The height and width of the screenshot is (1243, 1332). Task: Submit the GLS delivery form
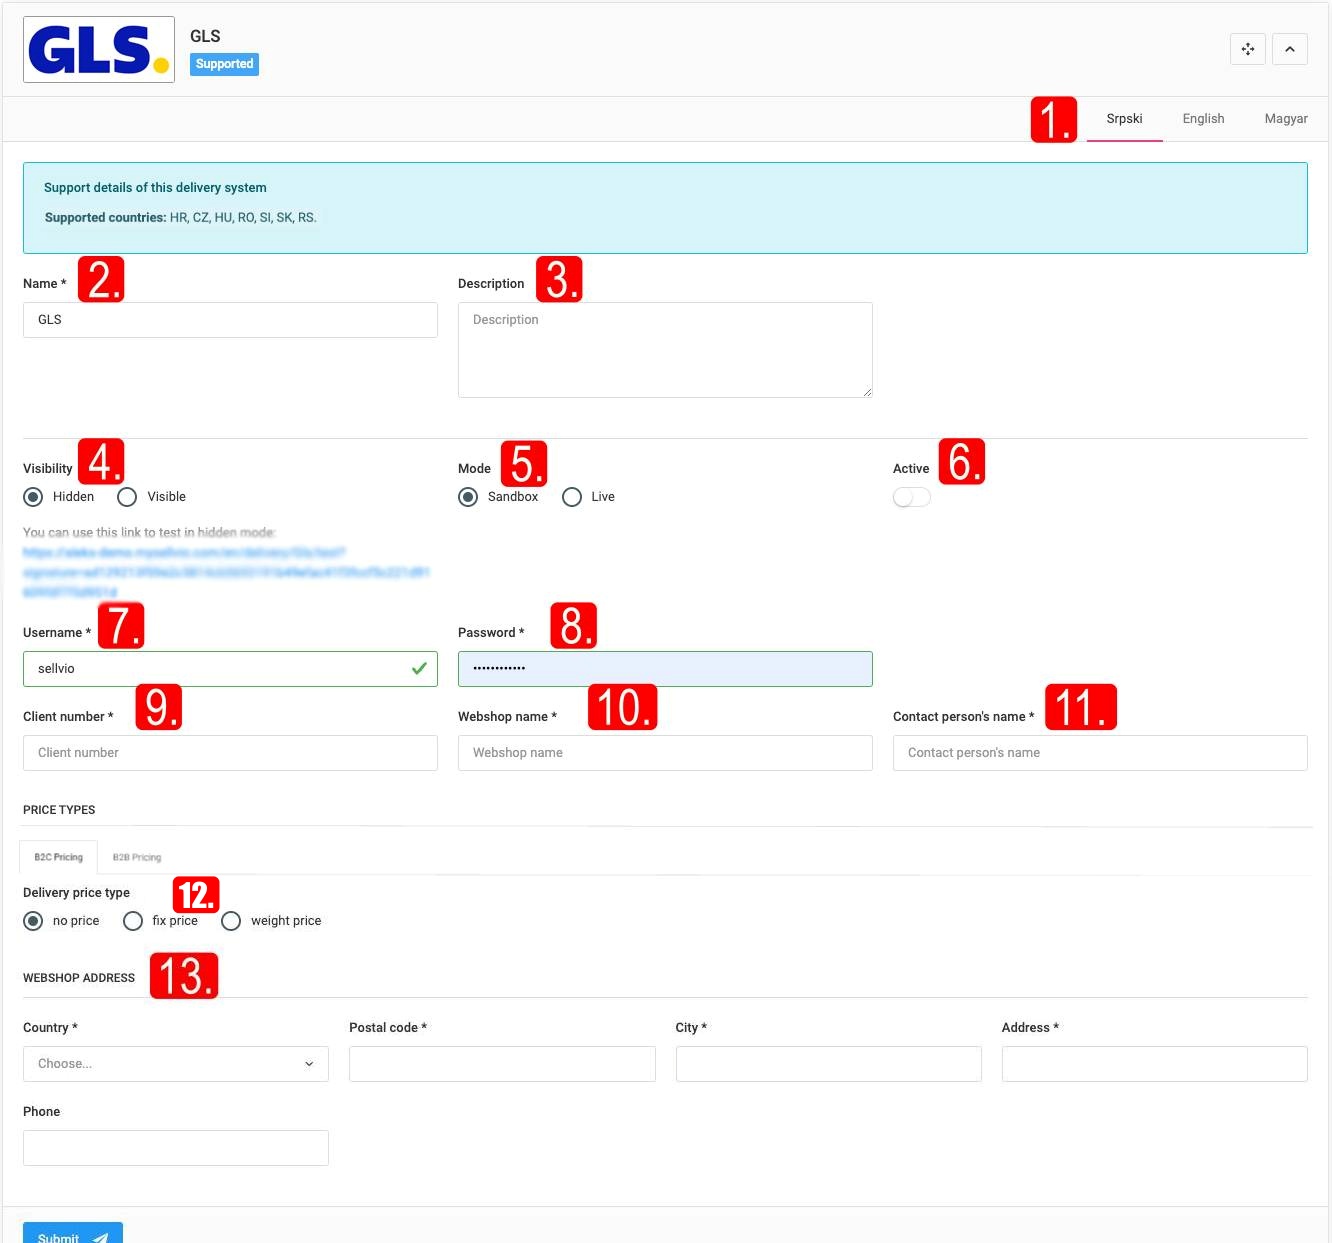click(73, 1234)
